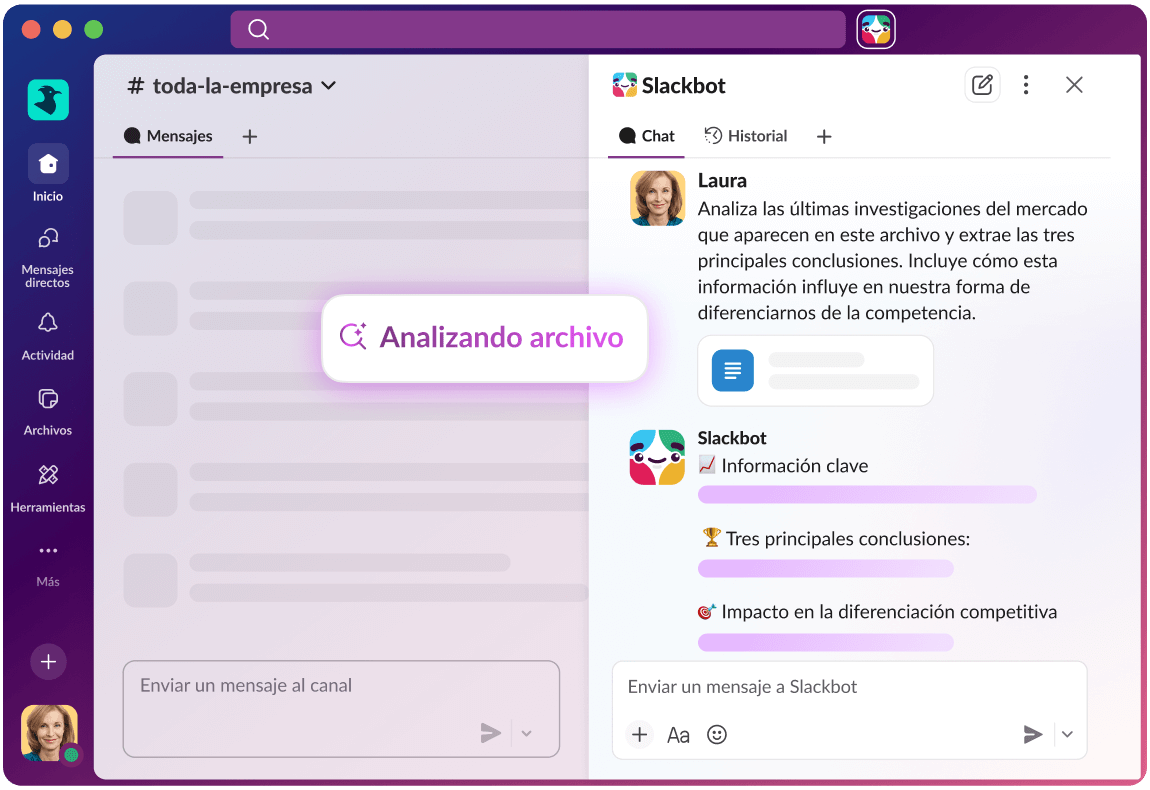The image size is (1150, 790).
Task: Click the workspace bird logo icon
Action: point(48,100)
